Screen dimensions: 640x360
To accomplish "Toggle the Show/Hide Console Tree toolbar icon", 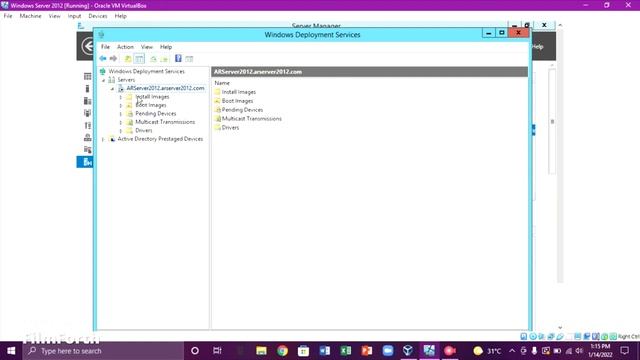I will click(x=139, y=59).
